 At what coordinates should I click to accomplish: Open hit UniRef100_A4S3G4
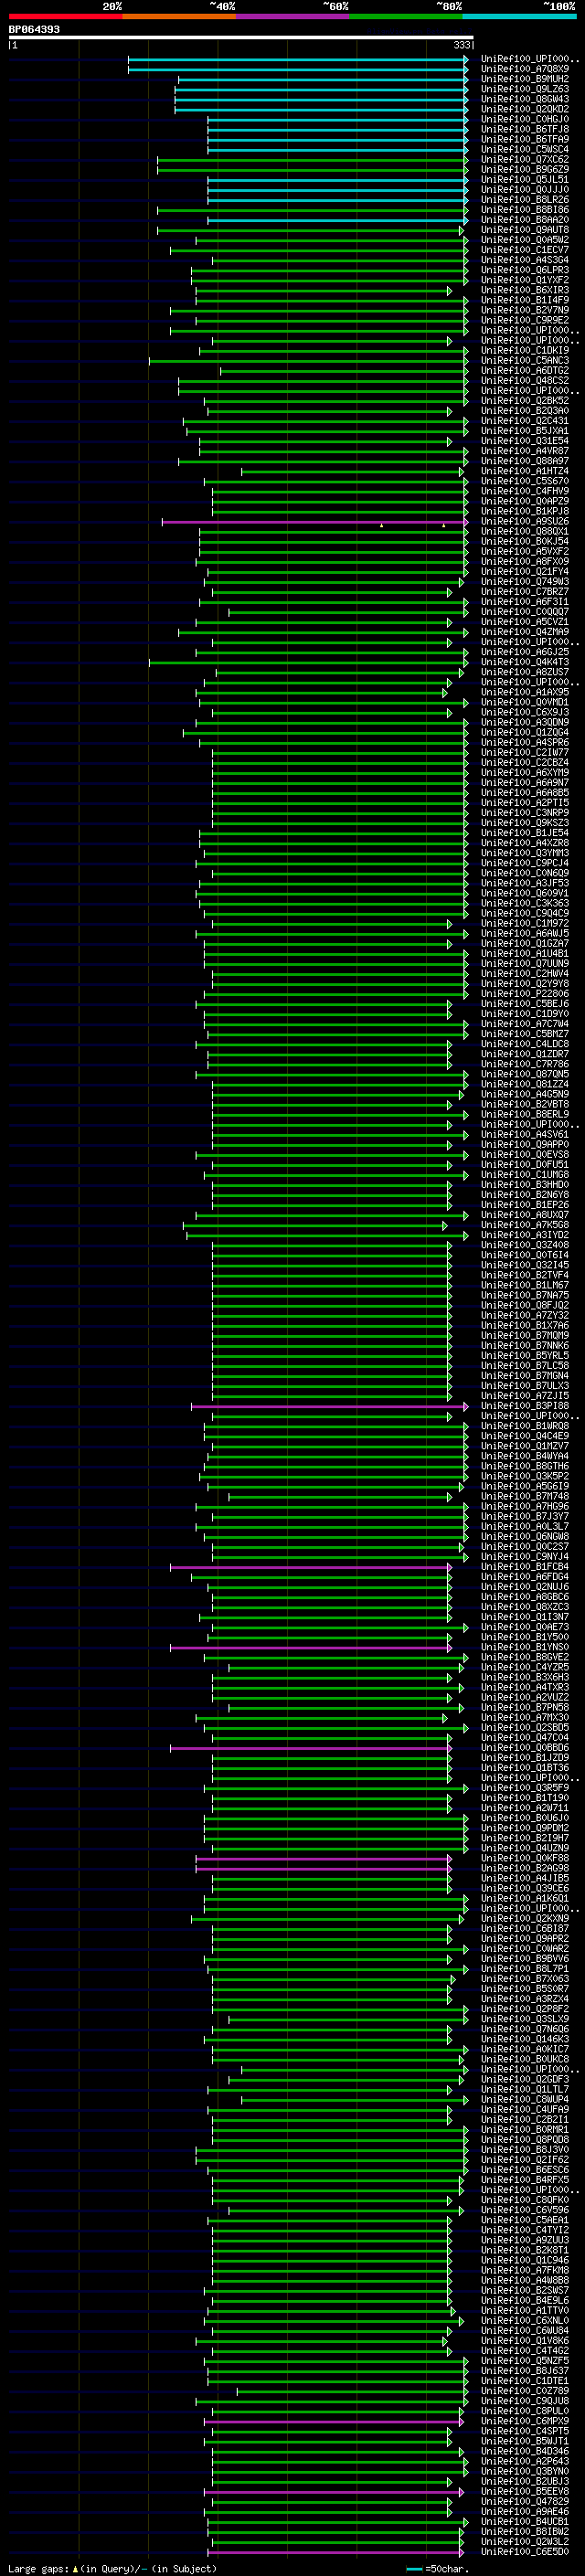point(525,260)
